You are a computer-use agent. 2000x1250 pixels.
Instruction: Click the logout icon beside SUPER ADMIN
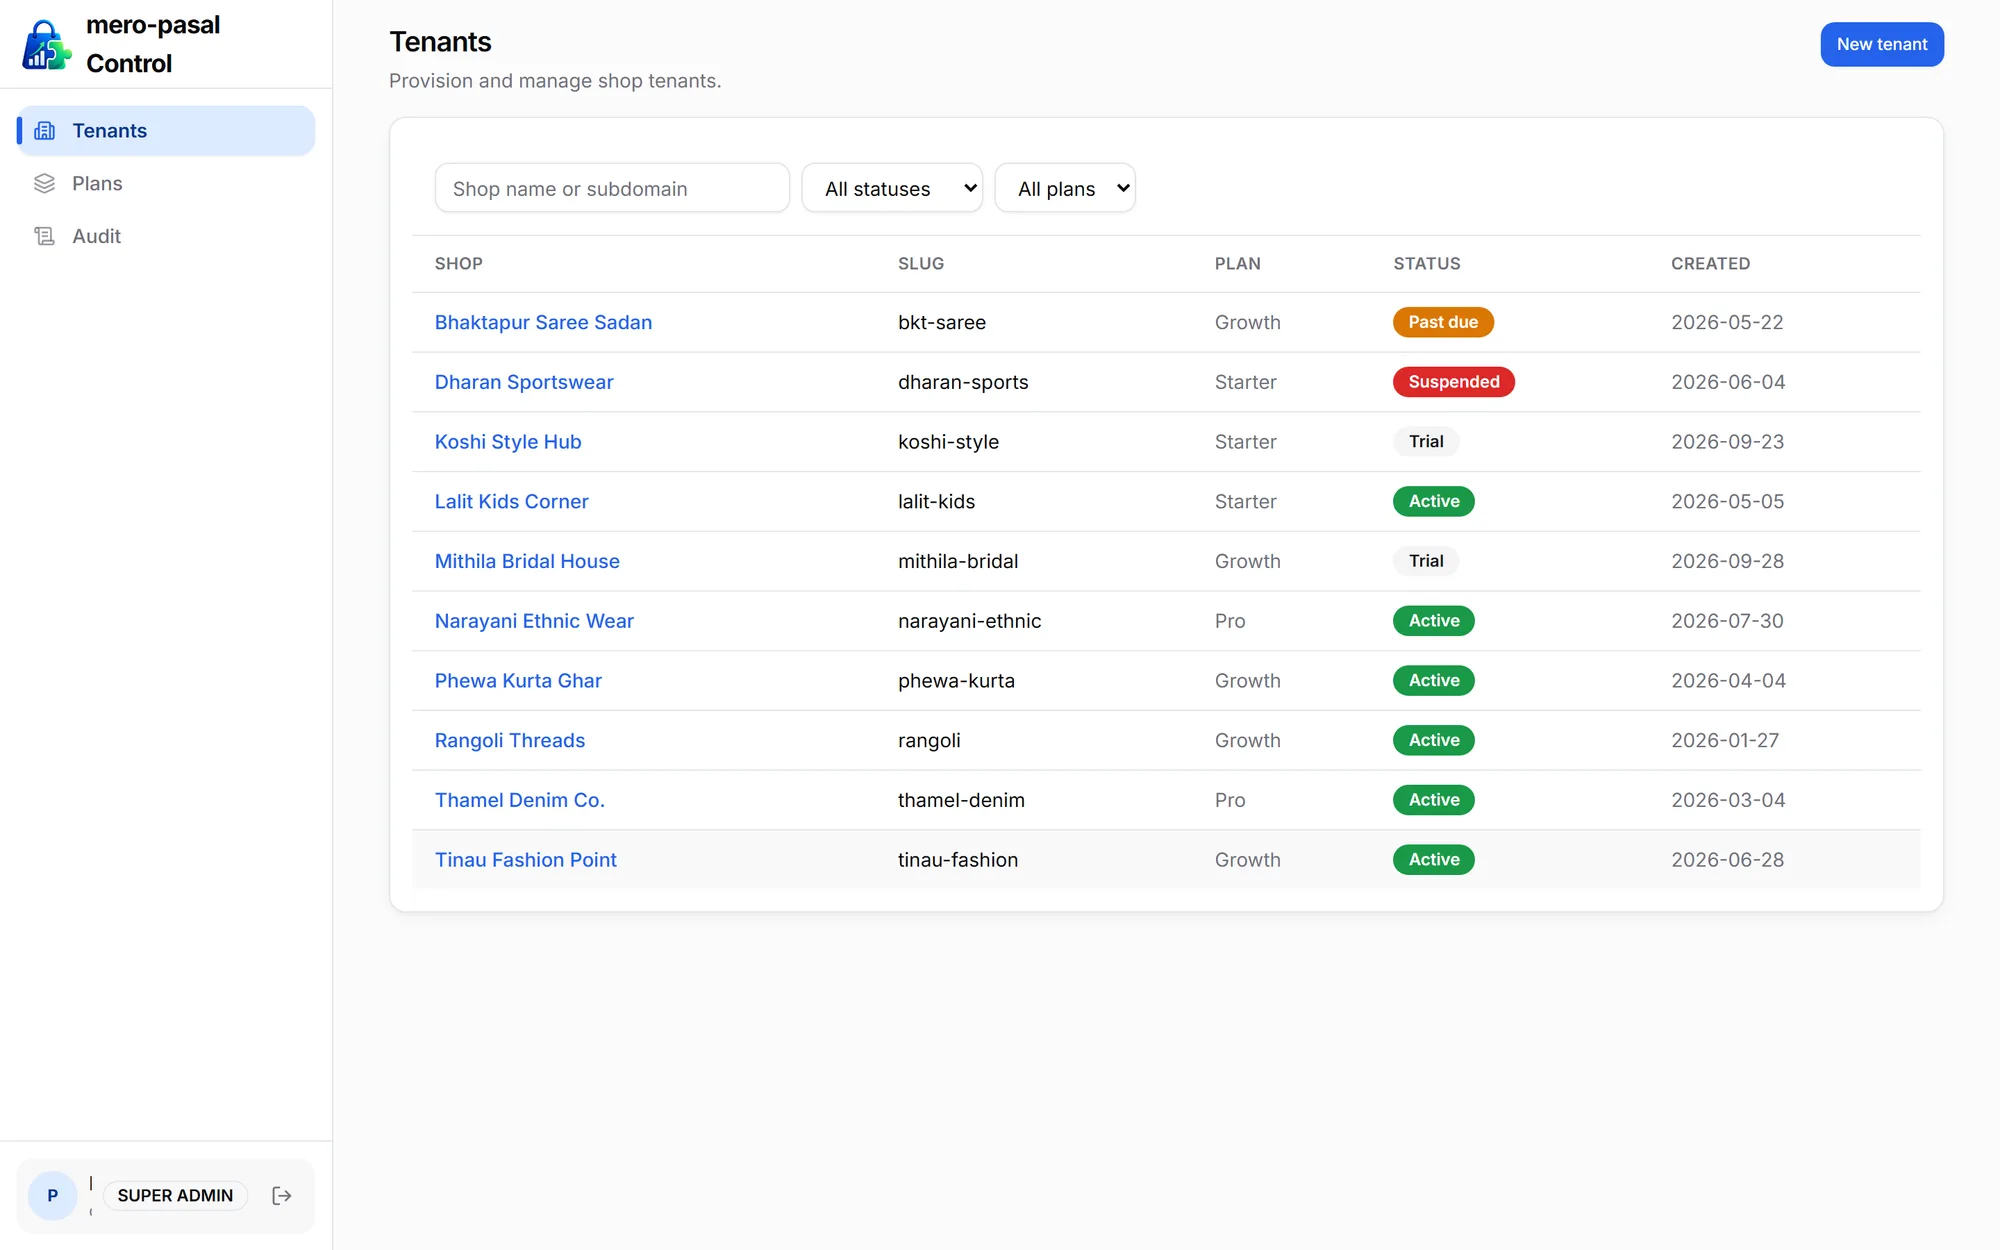click(x=282, y=1196)
